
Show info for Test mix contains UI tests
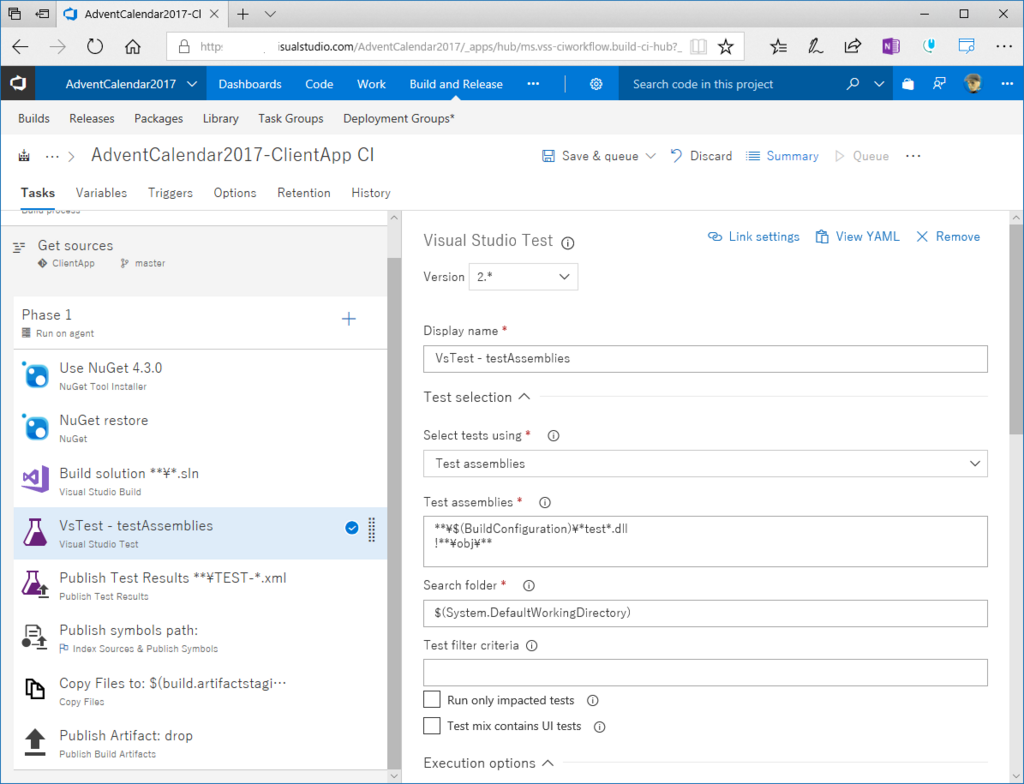pyautogui.click(x=599, y=727)
